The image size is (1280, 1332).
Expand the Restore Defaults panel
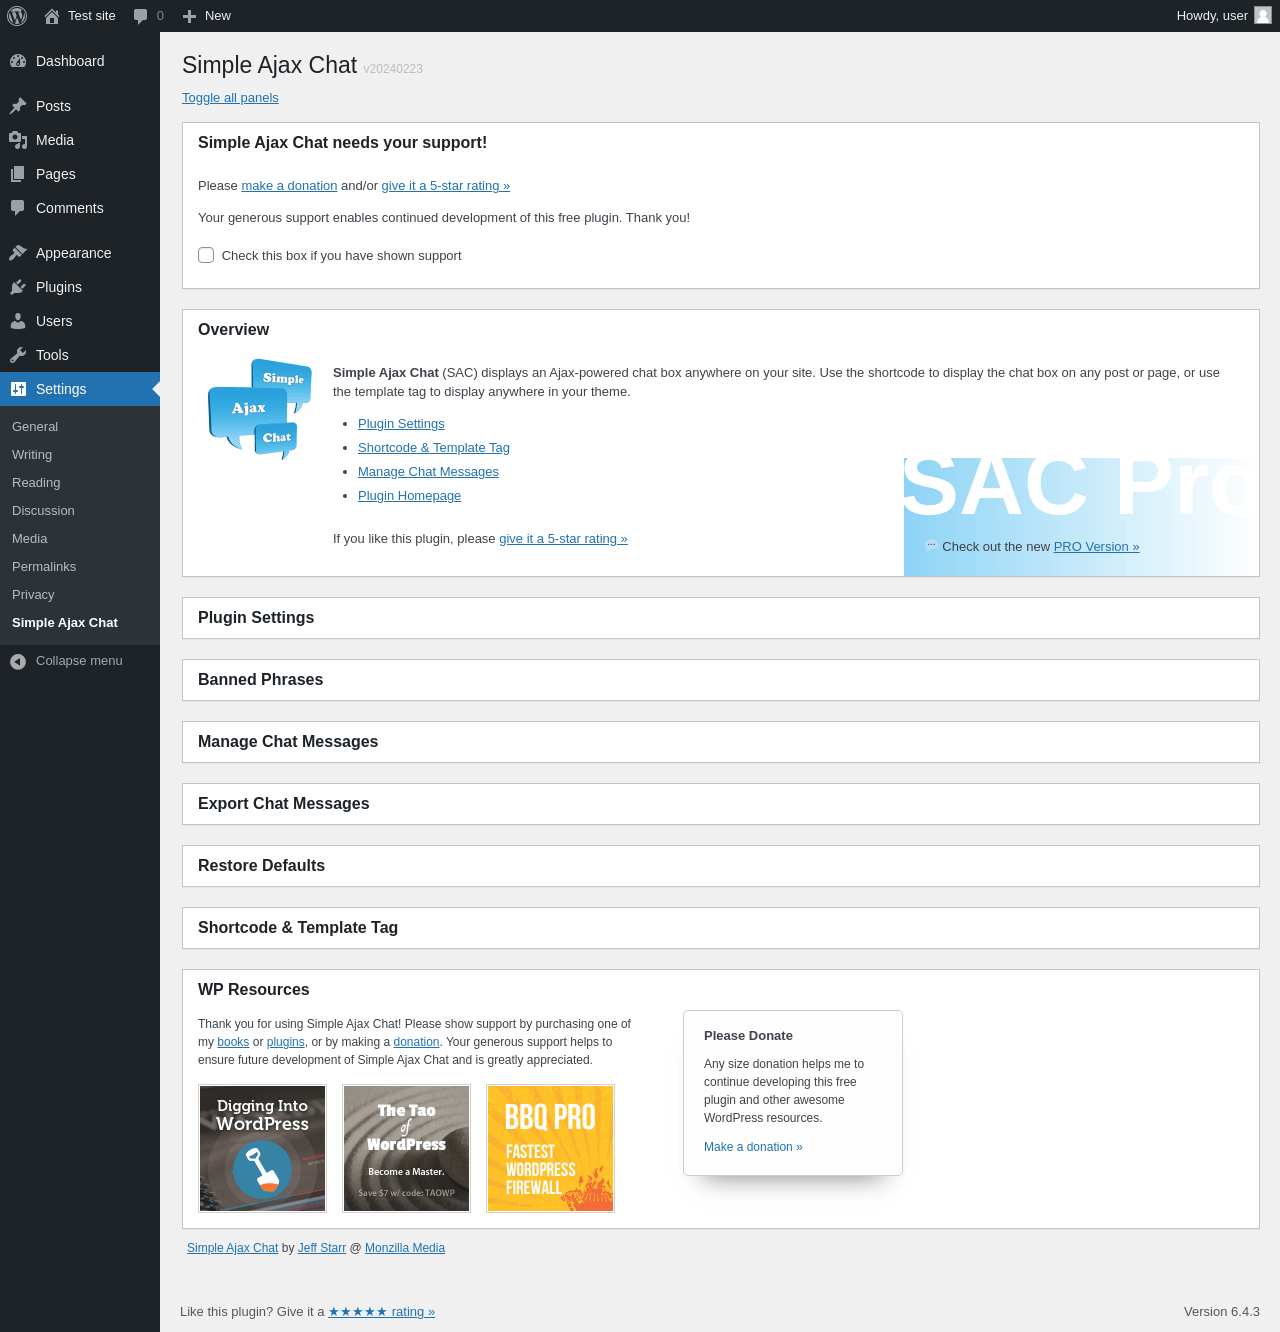[x=720, y=866]
